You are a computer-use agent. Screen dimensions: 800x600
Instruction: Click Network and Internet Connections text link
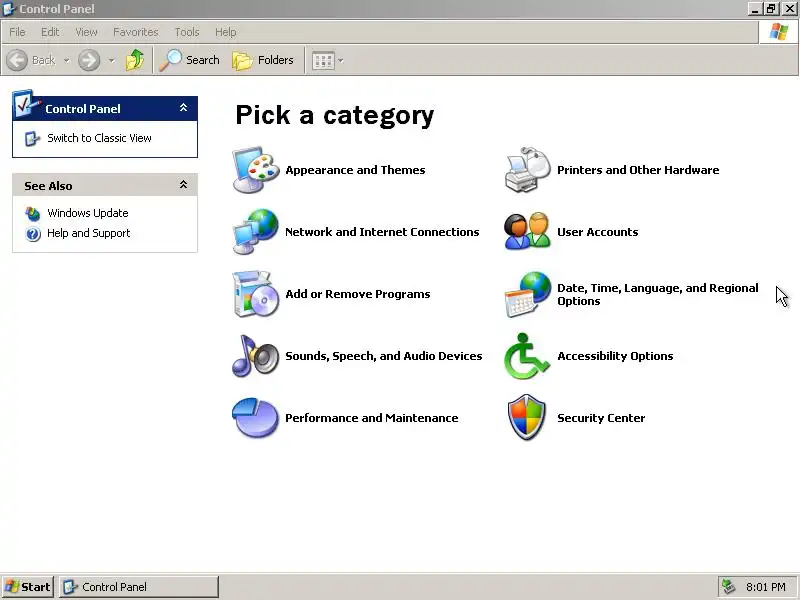pos(382,232)
